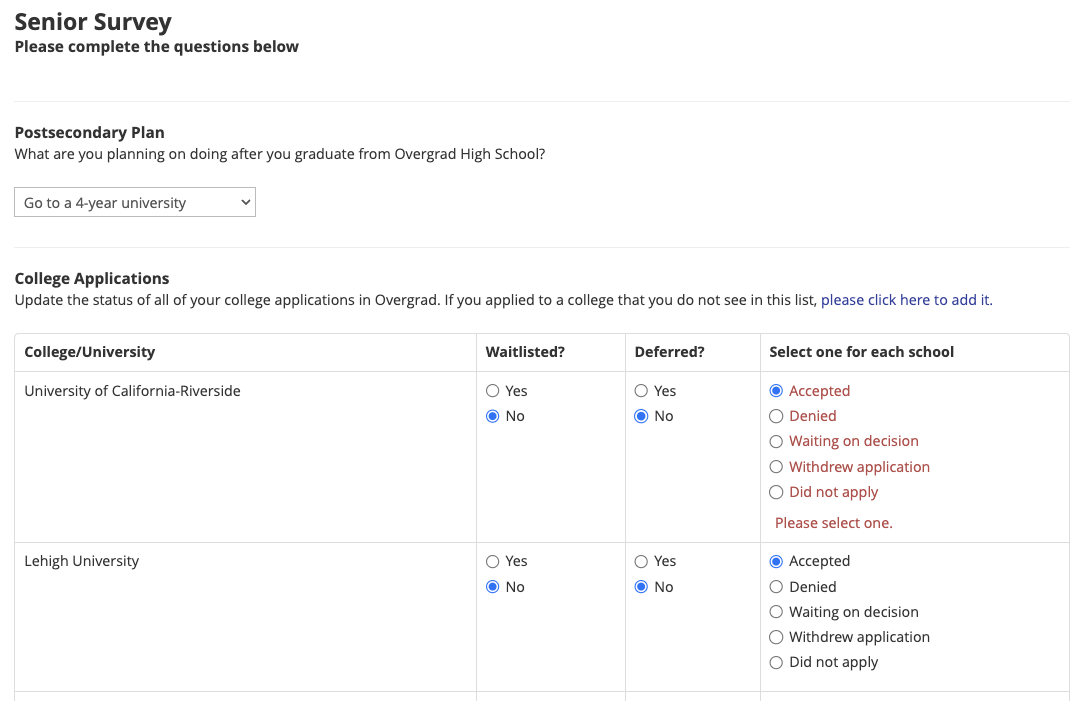Select Waitlisted Yes for UC Riverside
Screen dimensions: 1089x701
coord(492,391)
